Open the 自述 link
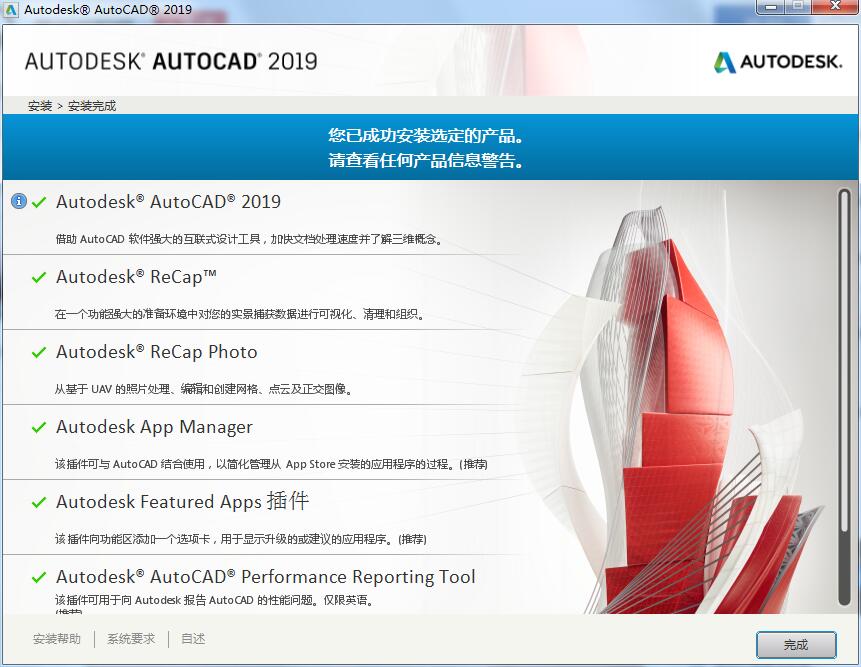Viewport: 861px width, 667px height. pos(192,638)
